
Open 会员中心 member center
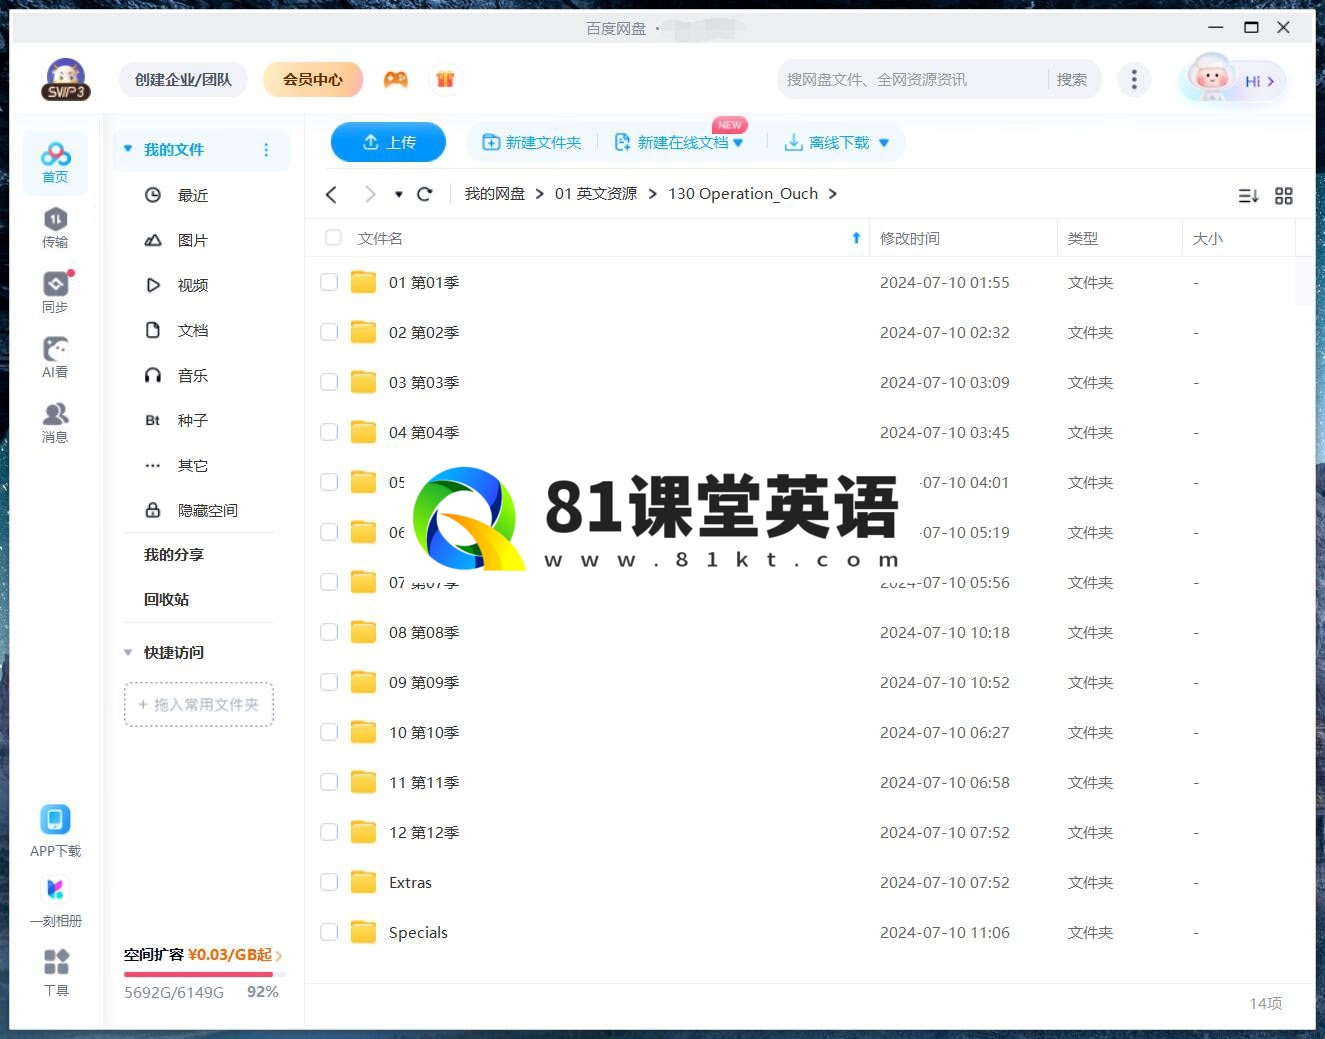pyautogui.click(x=313, y=79)
